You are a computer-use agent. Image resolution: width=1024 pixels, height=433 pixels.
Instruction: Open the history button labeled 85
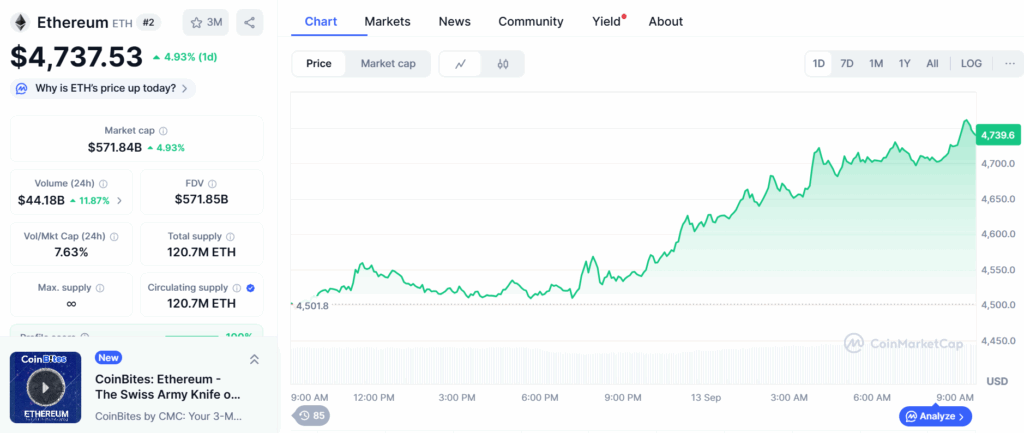click(x=311, y=415)
